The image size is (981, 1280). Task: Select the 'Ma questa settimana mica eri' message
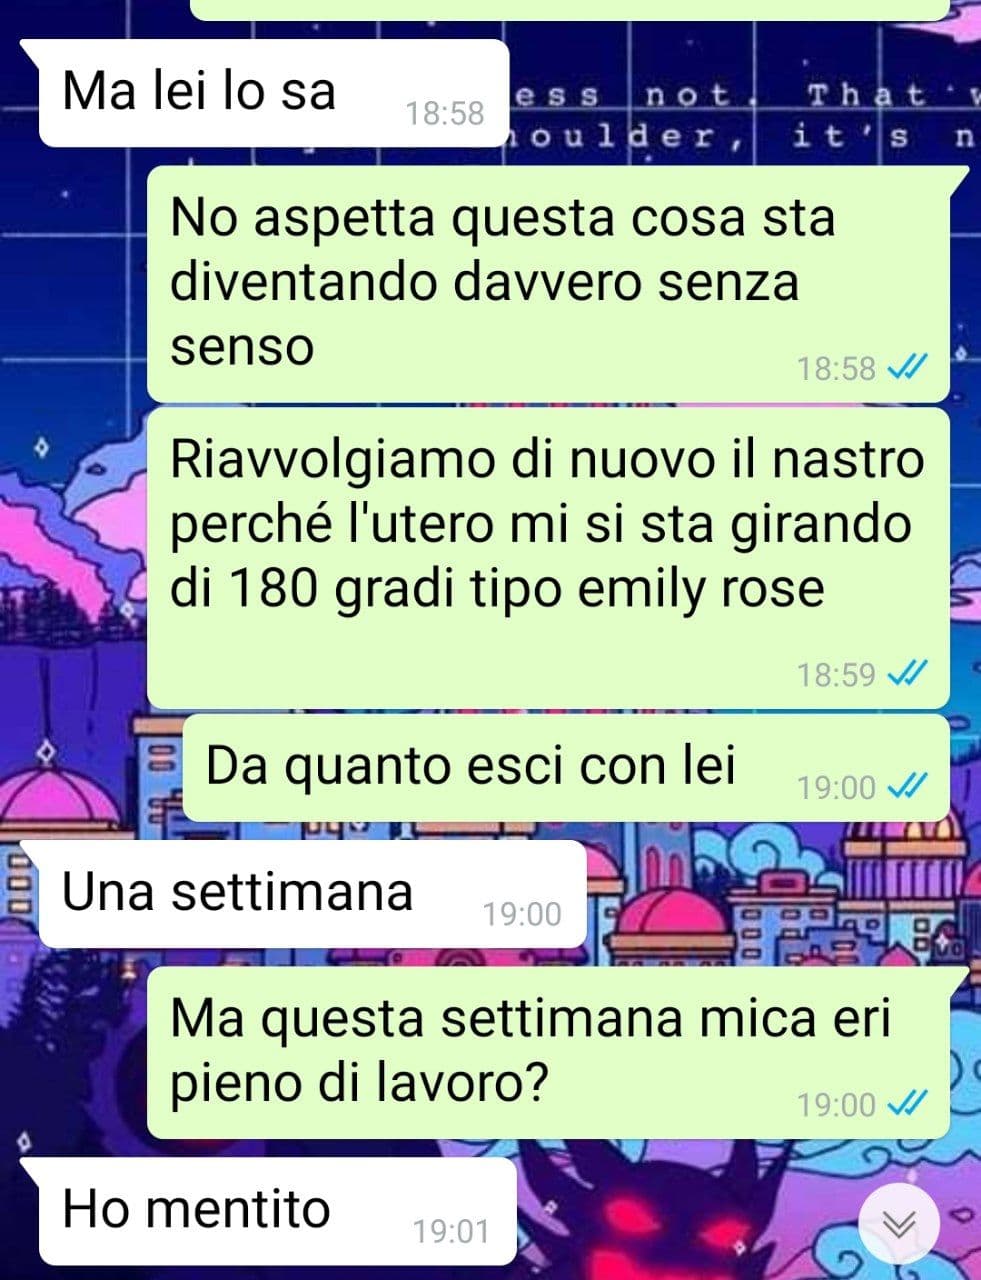(x=548, y=1053)
